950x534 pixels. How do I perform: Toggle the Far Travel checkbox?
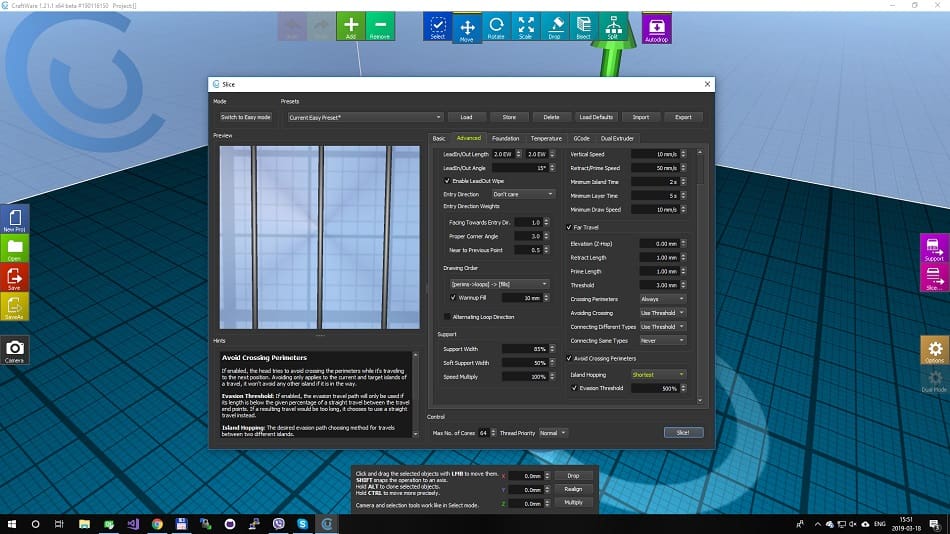pyautogui.click(x=569, y=227)
